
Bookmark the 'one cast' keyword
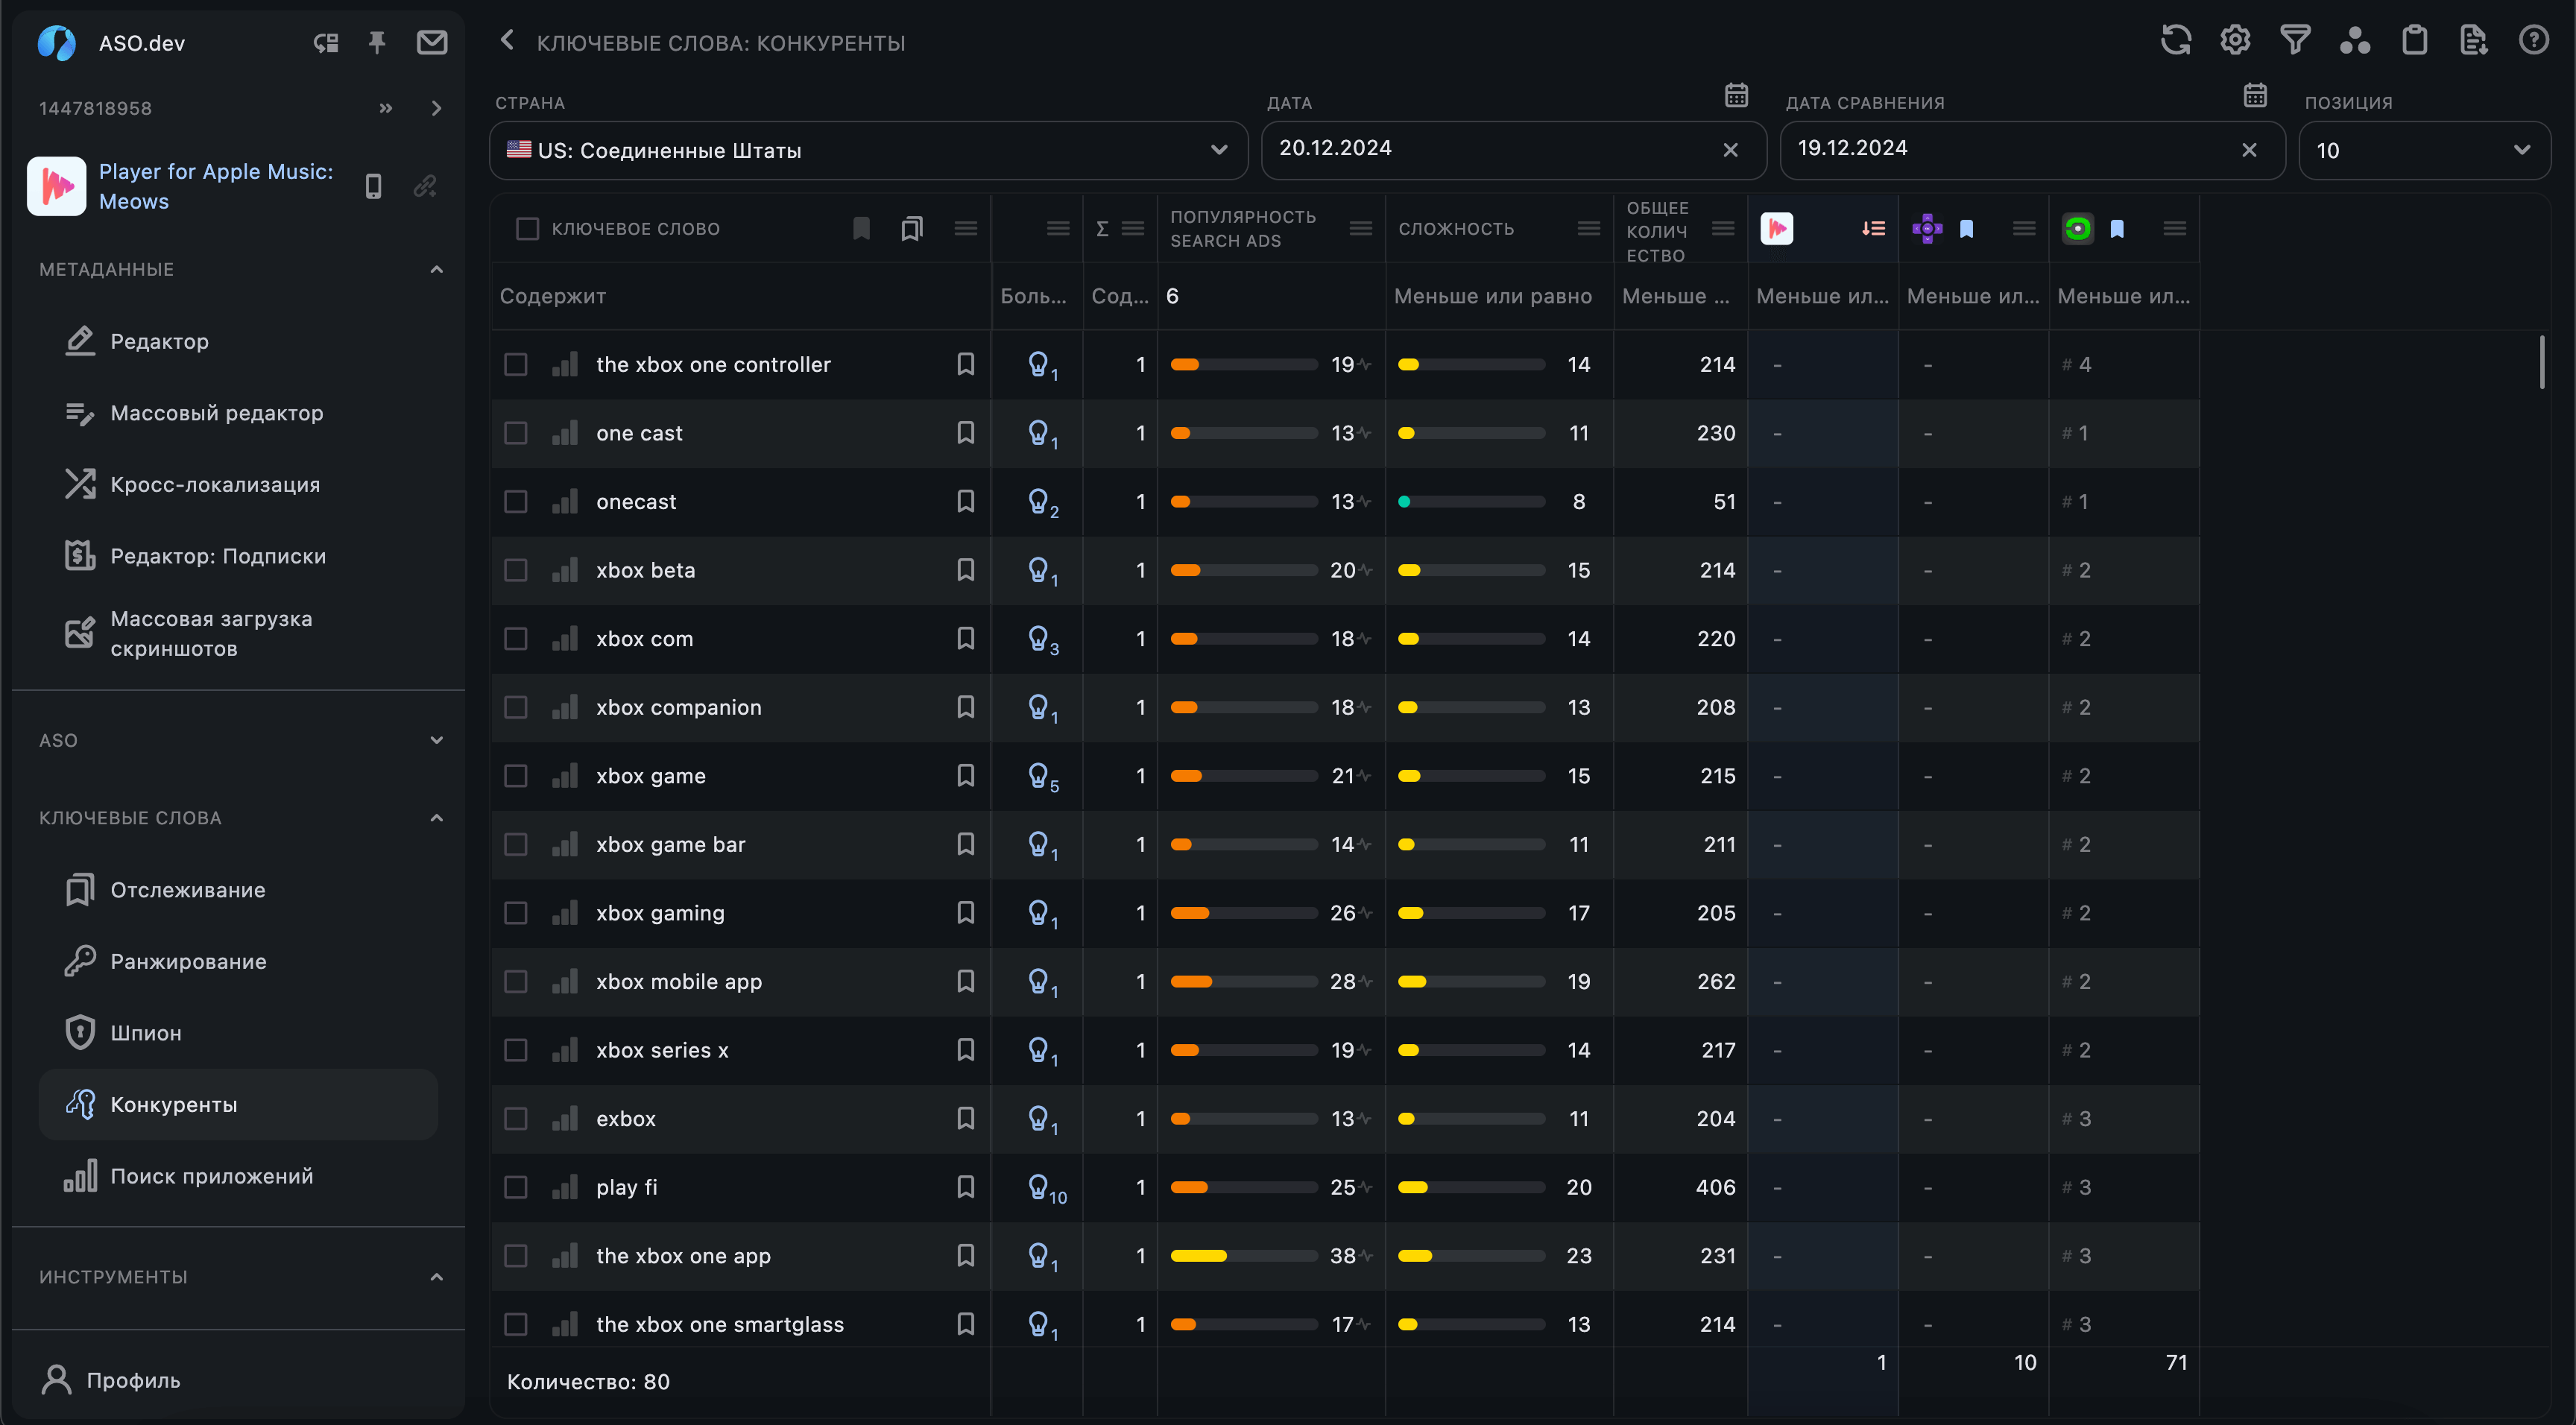tap(965, 432)
